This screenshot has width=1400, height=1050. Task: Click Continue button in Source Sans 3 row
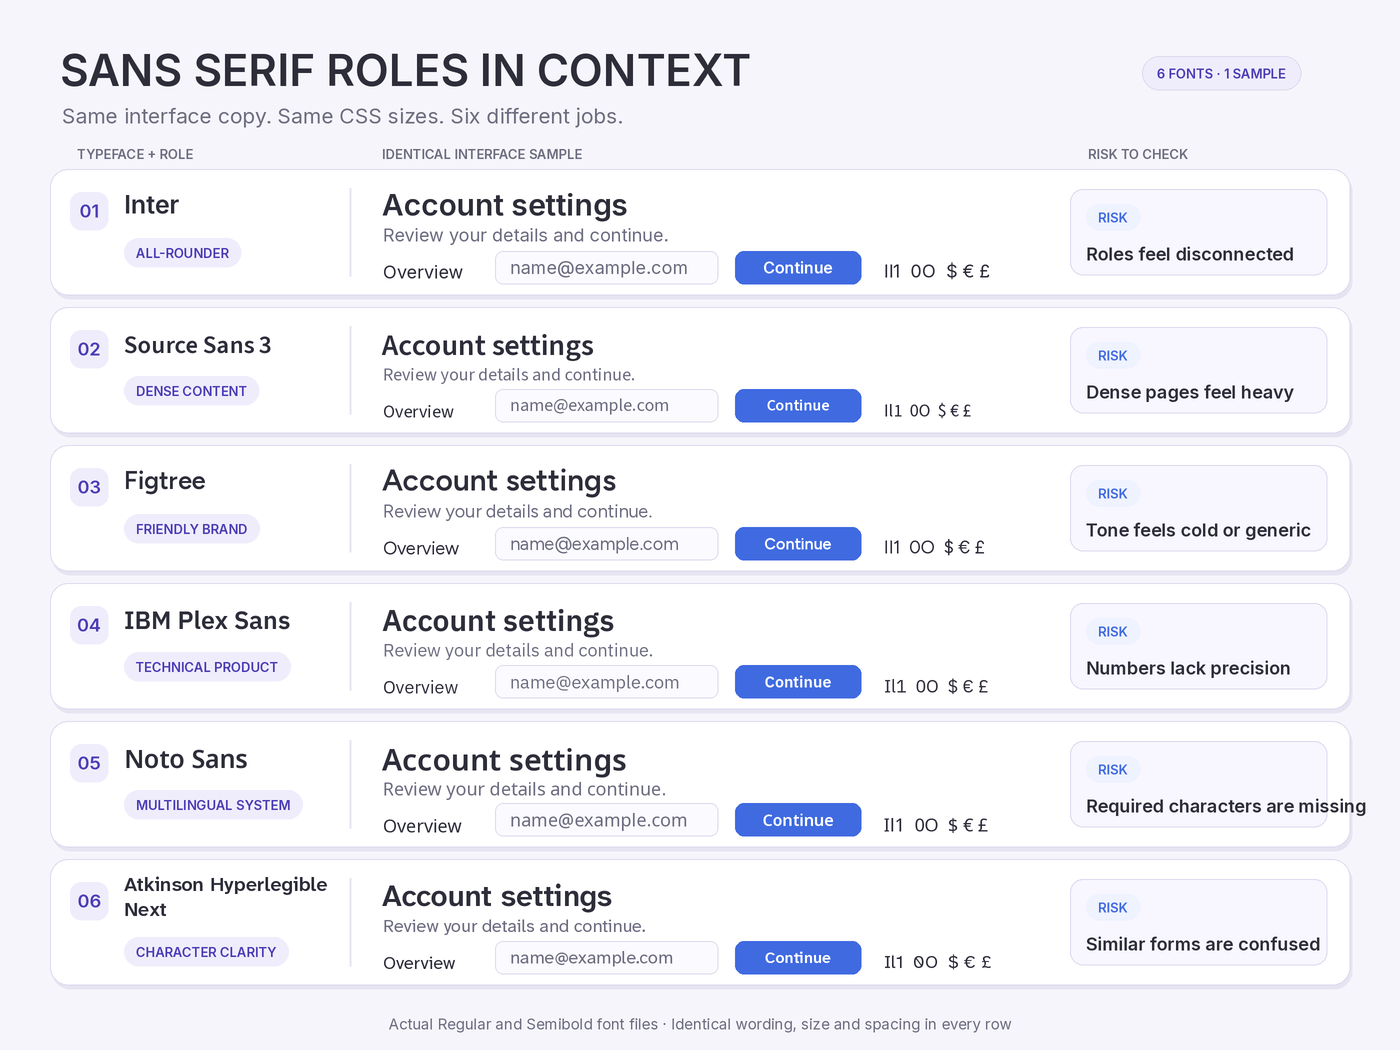click(x=798, y=406)
